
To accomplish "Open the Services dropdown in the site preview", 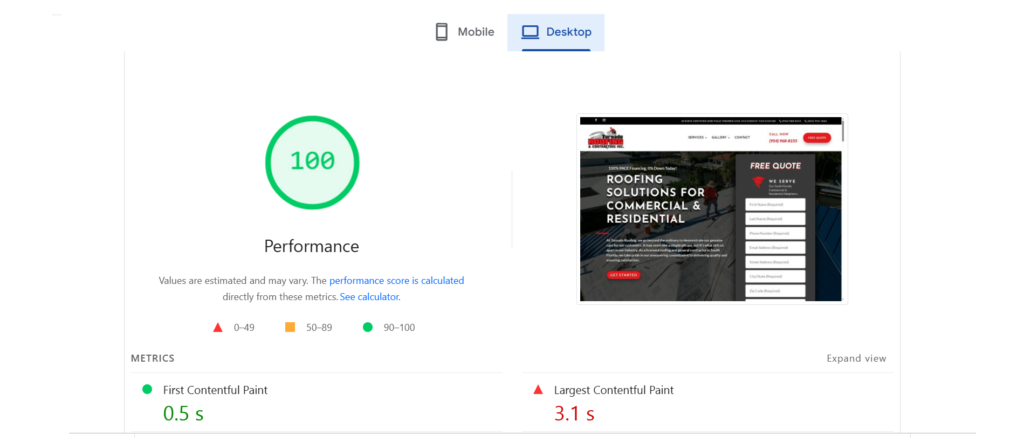I will (x=696, y=137).
